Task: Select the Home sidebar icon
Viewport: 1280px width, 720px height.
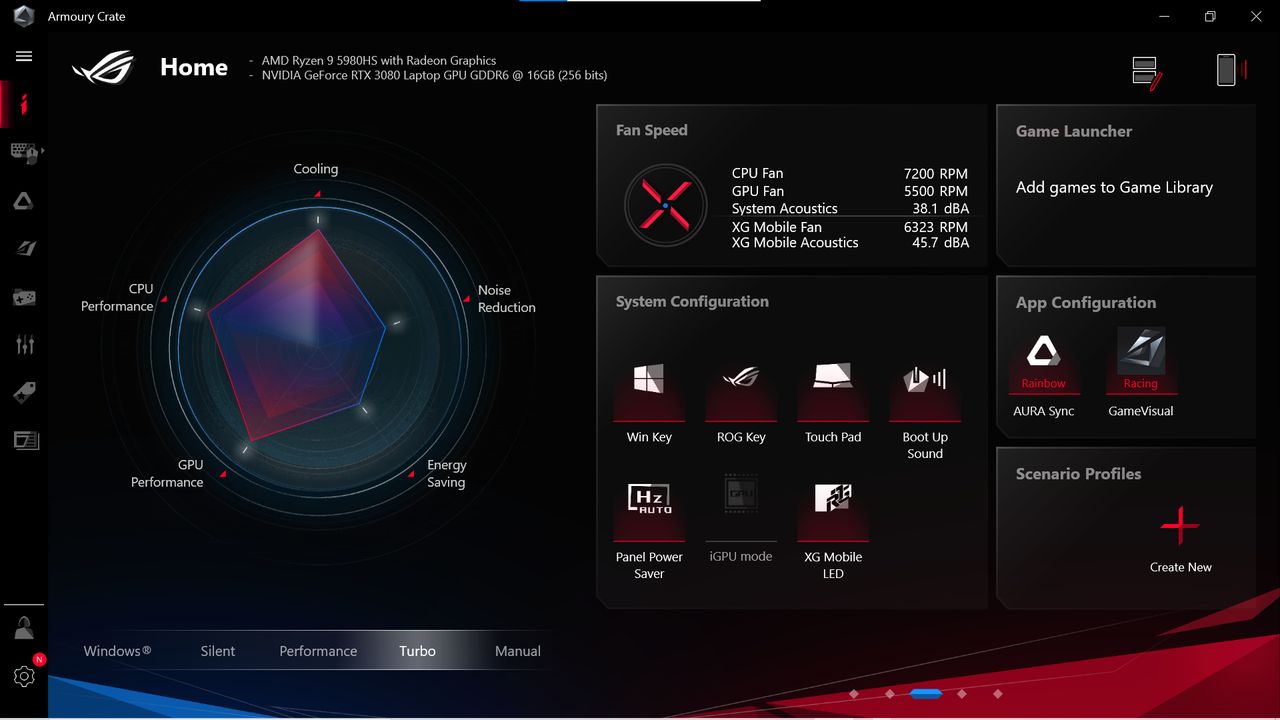Action: coord(24,104)
